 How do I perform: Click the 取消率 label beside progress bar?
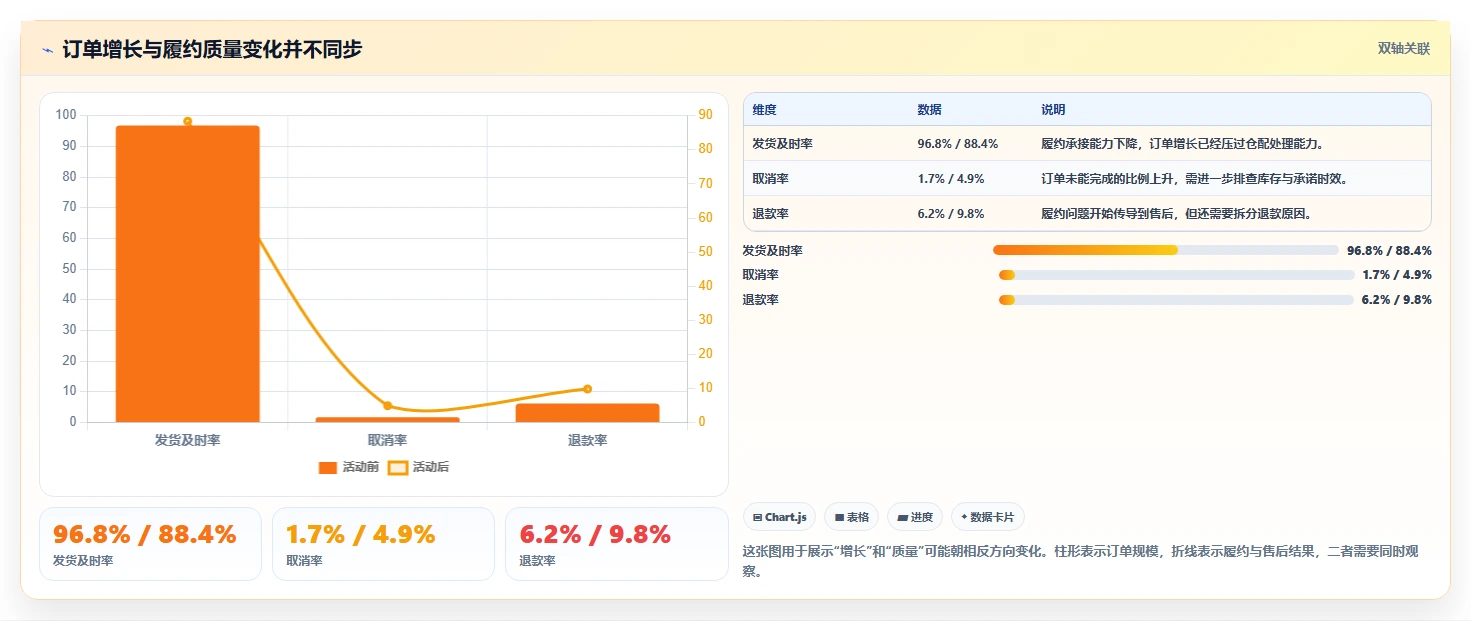tap(760, 275)
